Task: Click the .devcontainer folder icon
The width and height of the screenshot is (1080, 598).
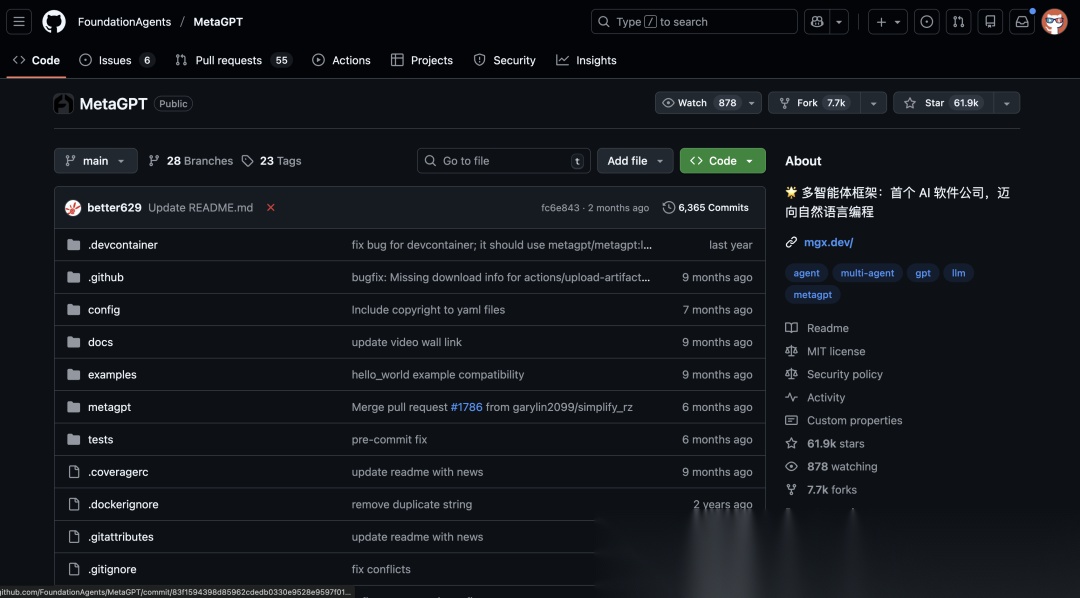Action: [x=74, y=245]
